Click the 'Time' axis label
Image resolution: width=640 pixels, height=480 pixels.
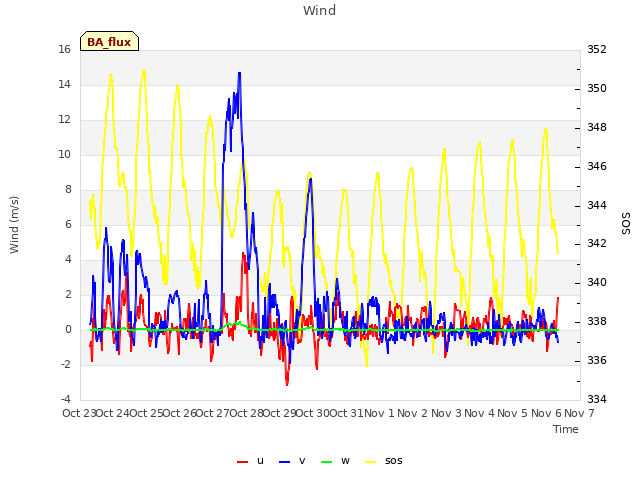click(566, 429)
